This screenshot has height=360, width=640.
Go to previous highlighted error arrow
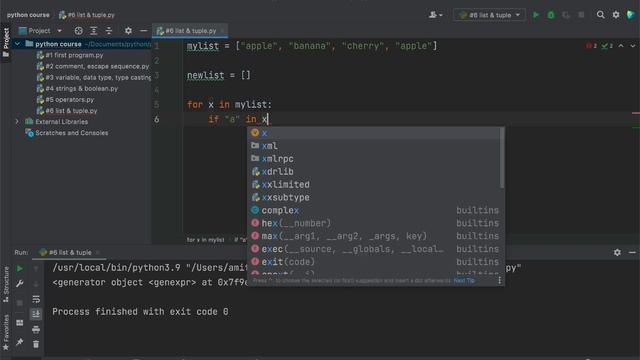pos(621,46)
